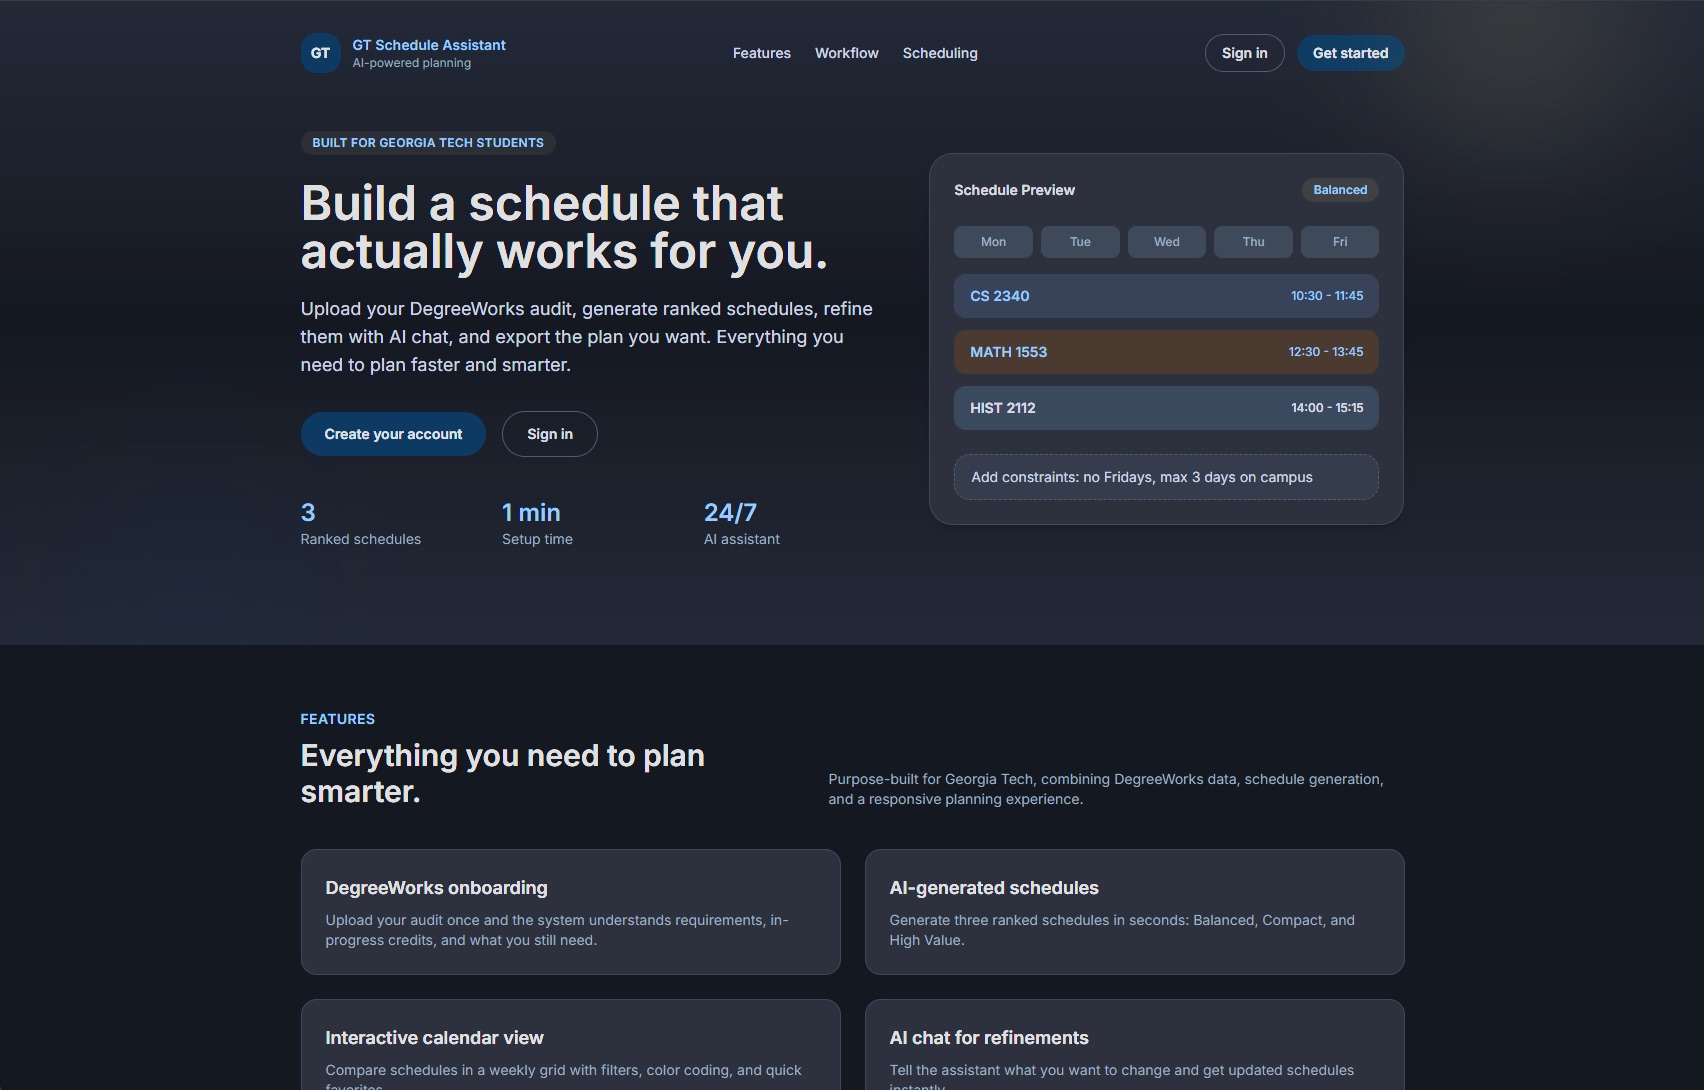Click the 'Everything you need to plan smarter' heading
1704x1090 pixels.
503,774
